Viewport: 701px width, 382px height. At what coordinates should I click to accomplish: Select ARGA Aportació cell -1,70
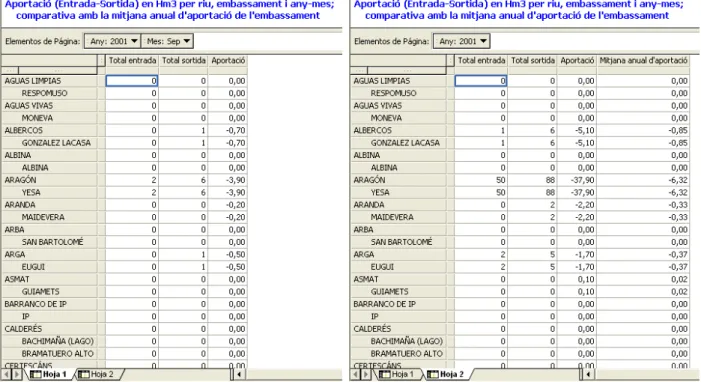pos(577,255)
